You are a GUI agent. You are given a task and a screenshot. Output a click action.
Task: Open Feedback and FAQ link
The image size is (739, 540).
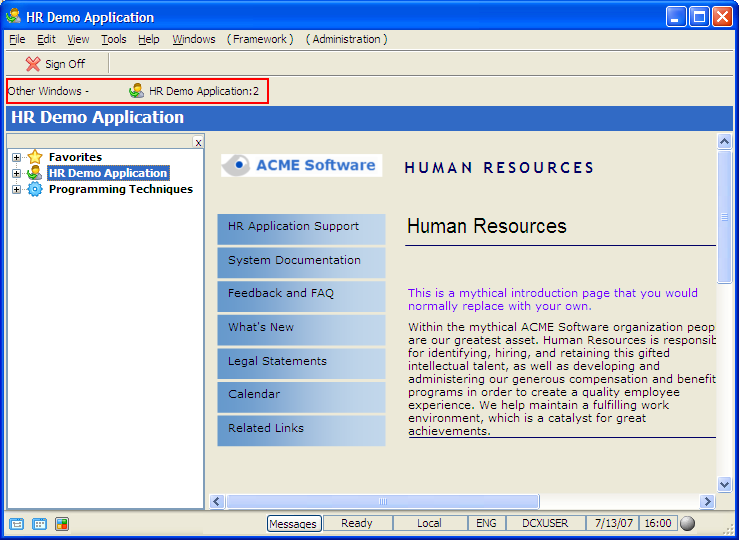click(301, 296)
